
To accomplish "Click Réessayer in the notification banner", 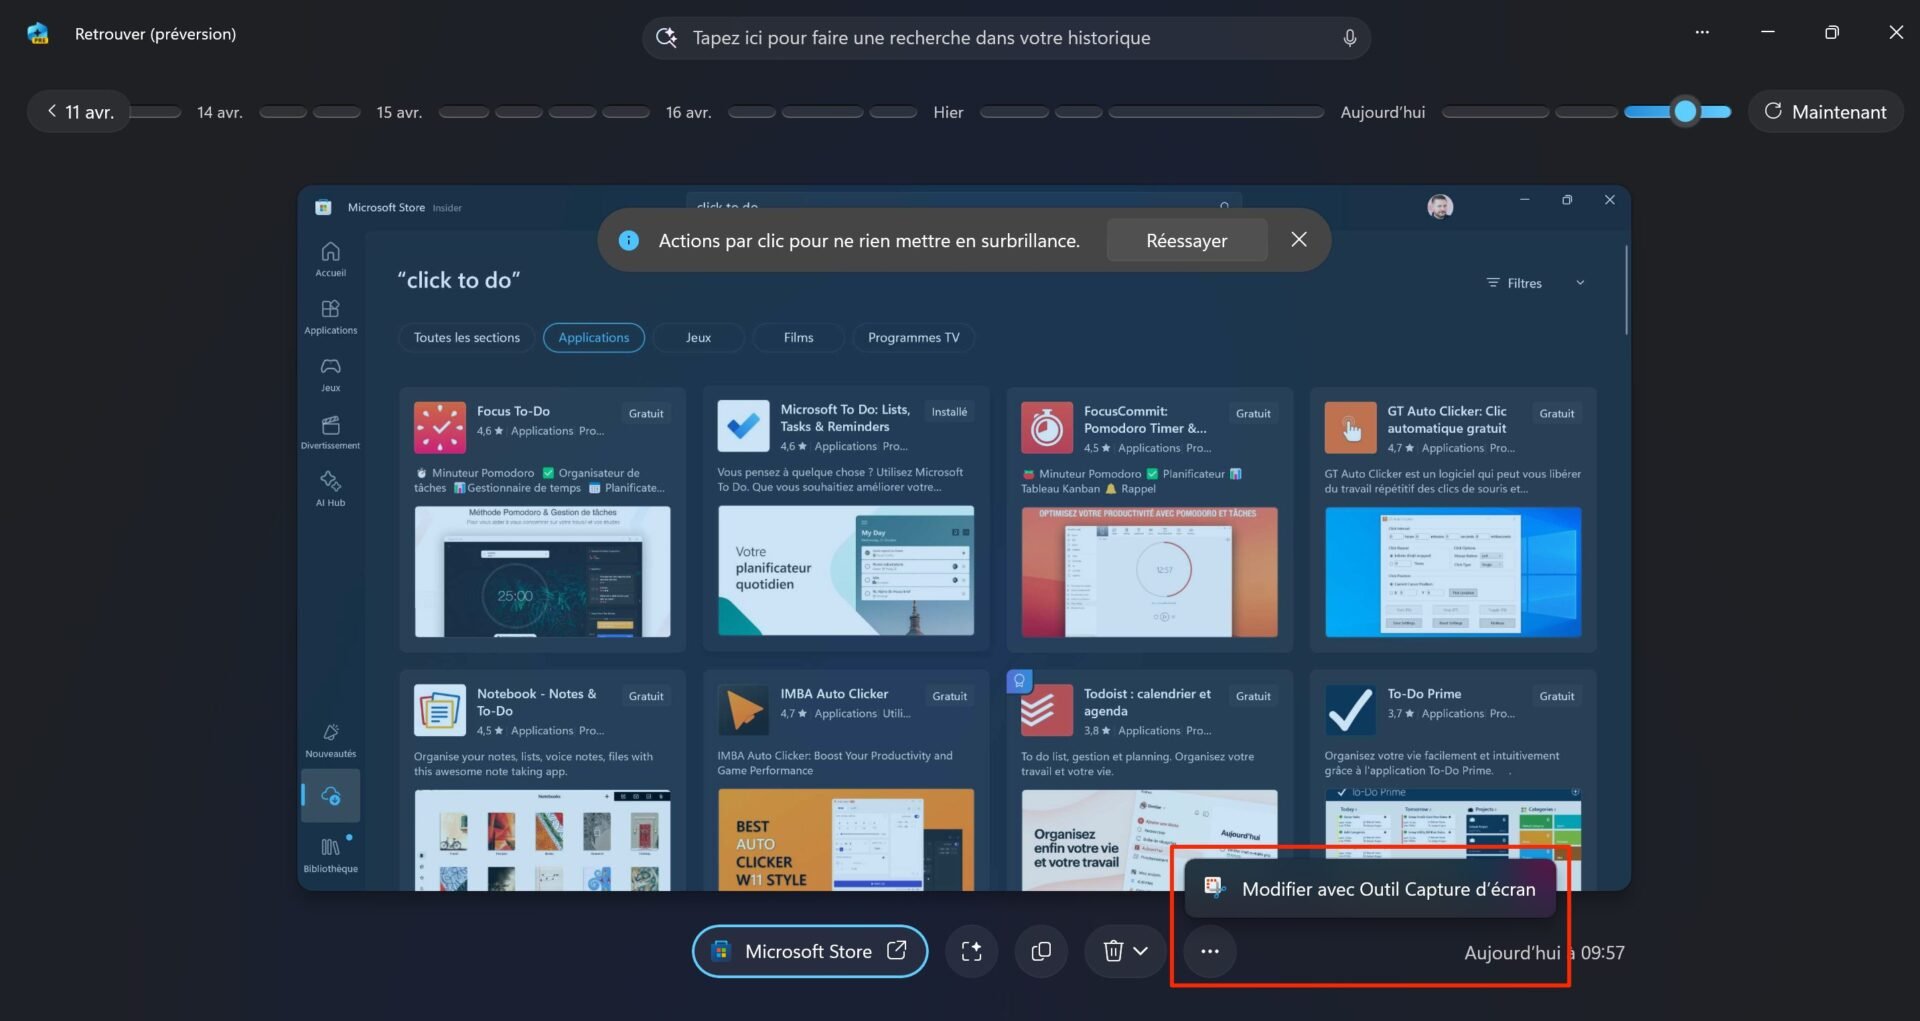I will coord(1186,240).
